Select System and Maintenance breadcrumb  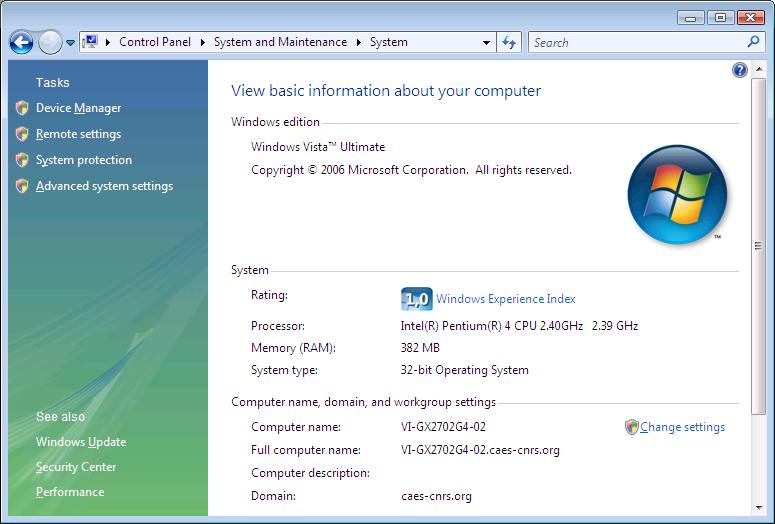280,42
